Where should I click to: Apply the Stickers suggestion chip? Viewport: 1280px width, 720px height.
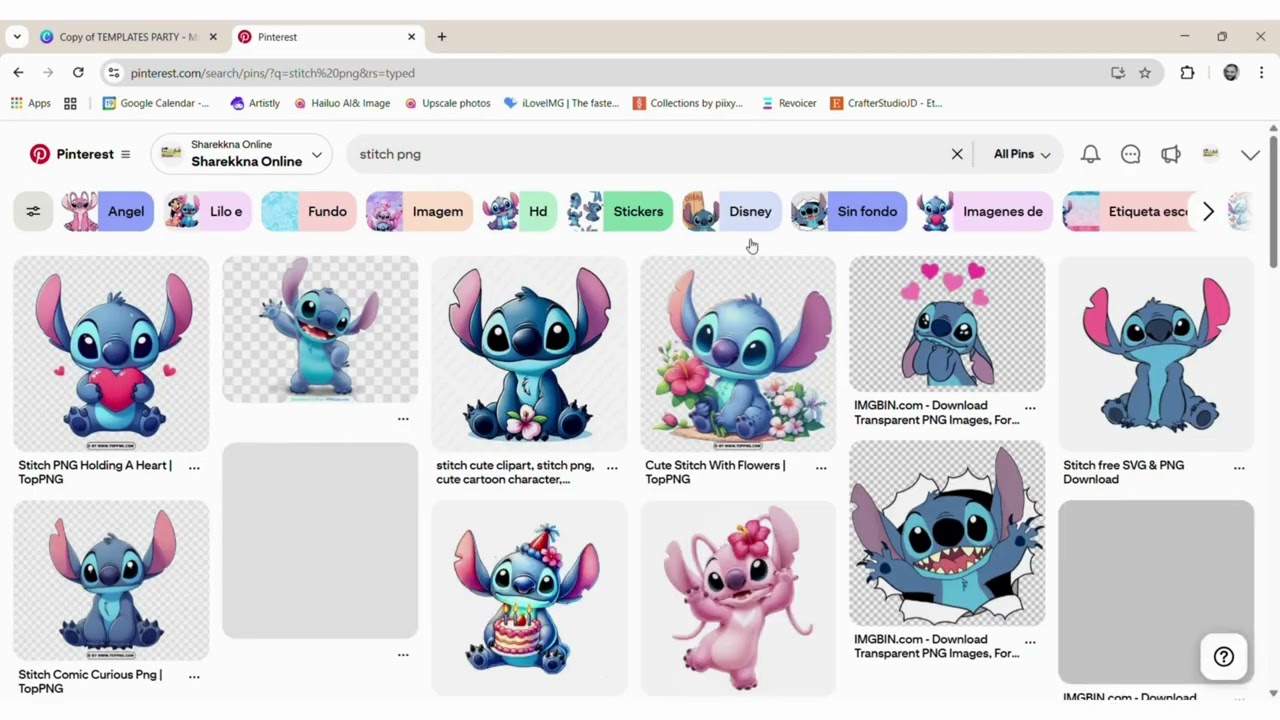pyautogui.click(x=620, y=211)
